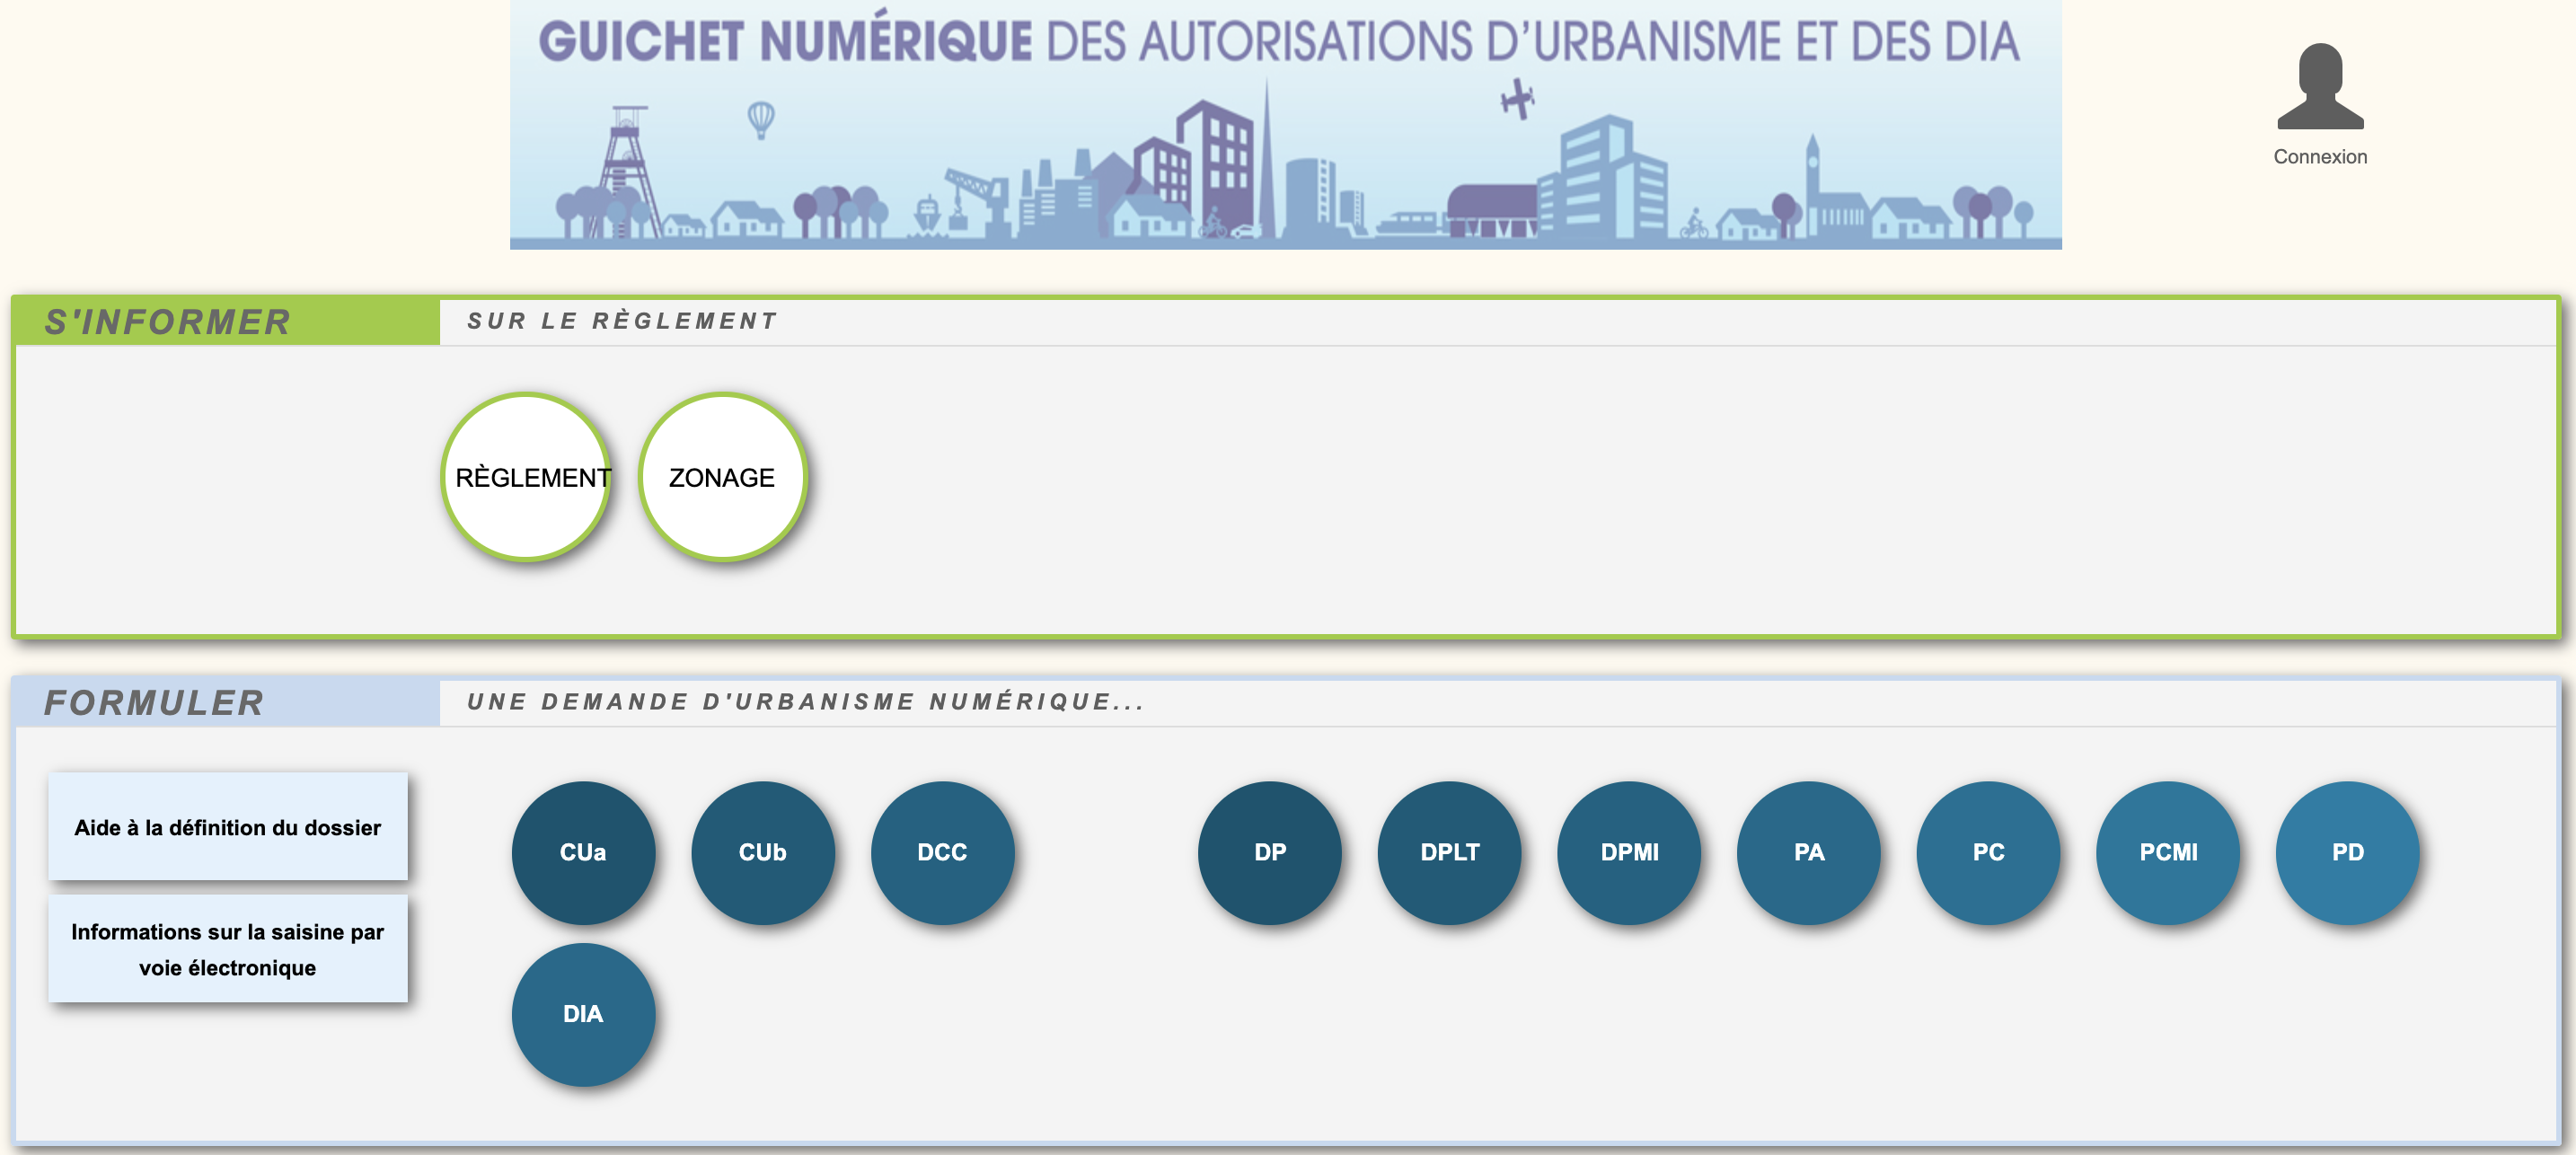Click the FORMULER section heading
The height and width of the screenshot is (1155, 2576).
154,703
